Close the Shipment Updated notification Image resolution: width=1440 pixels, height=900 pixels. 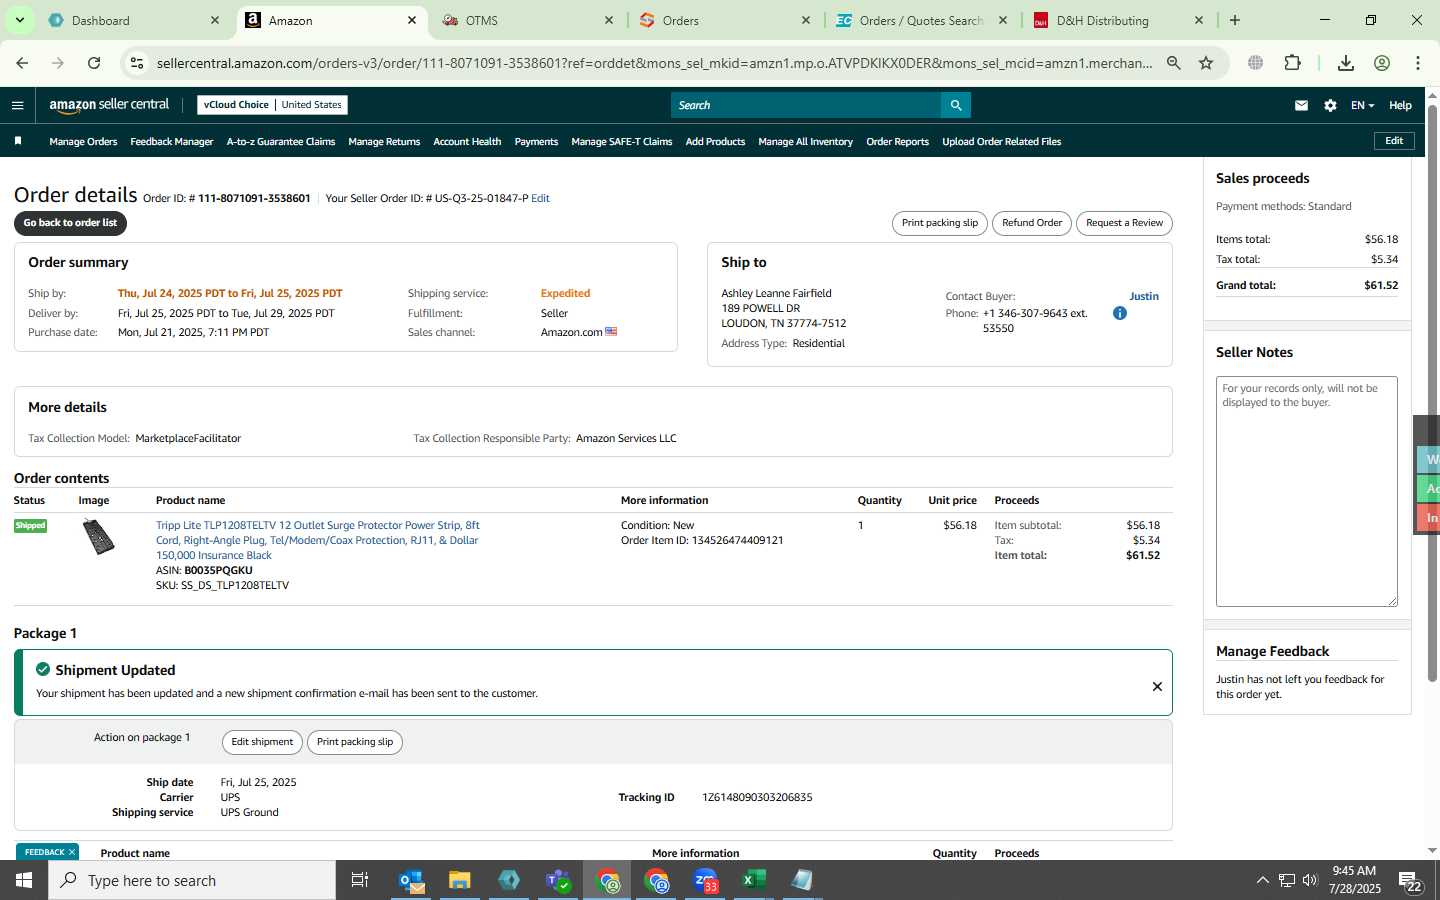1157,686
